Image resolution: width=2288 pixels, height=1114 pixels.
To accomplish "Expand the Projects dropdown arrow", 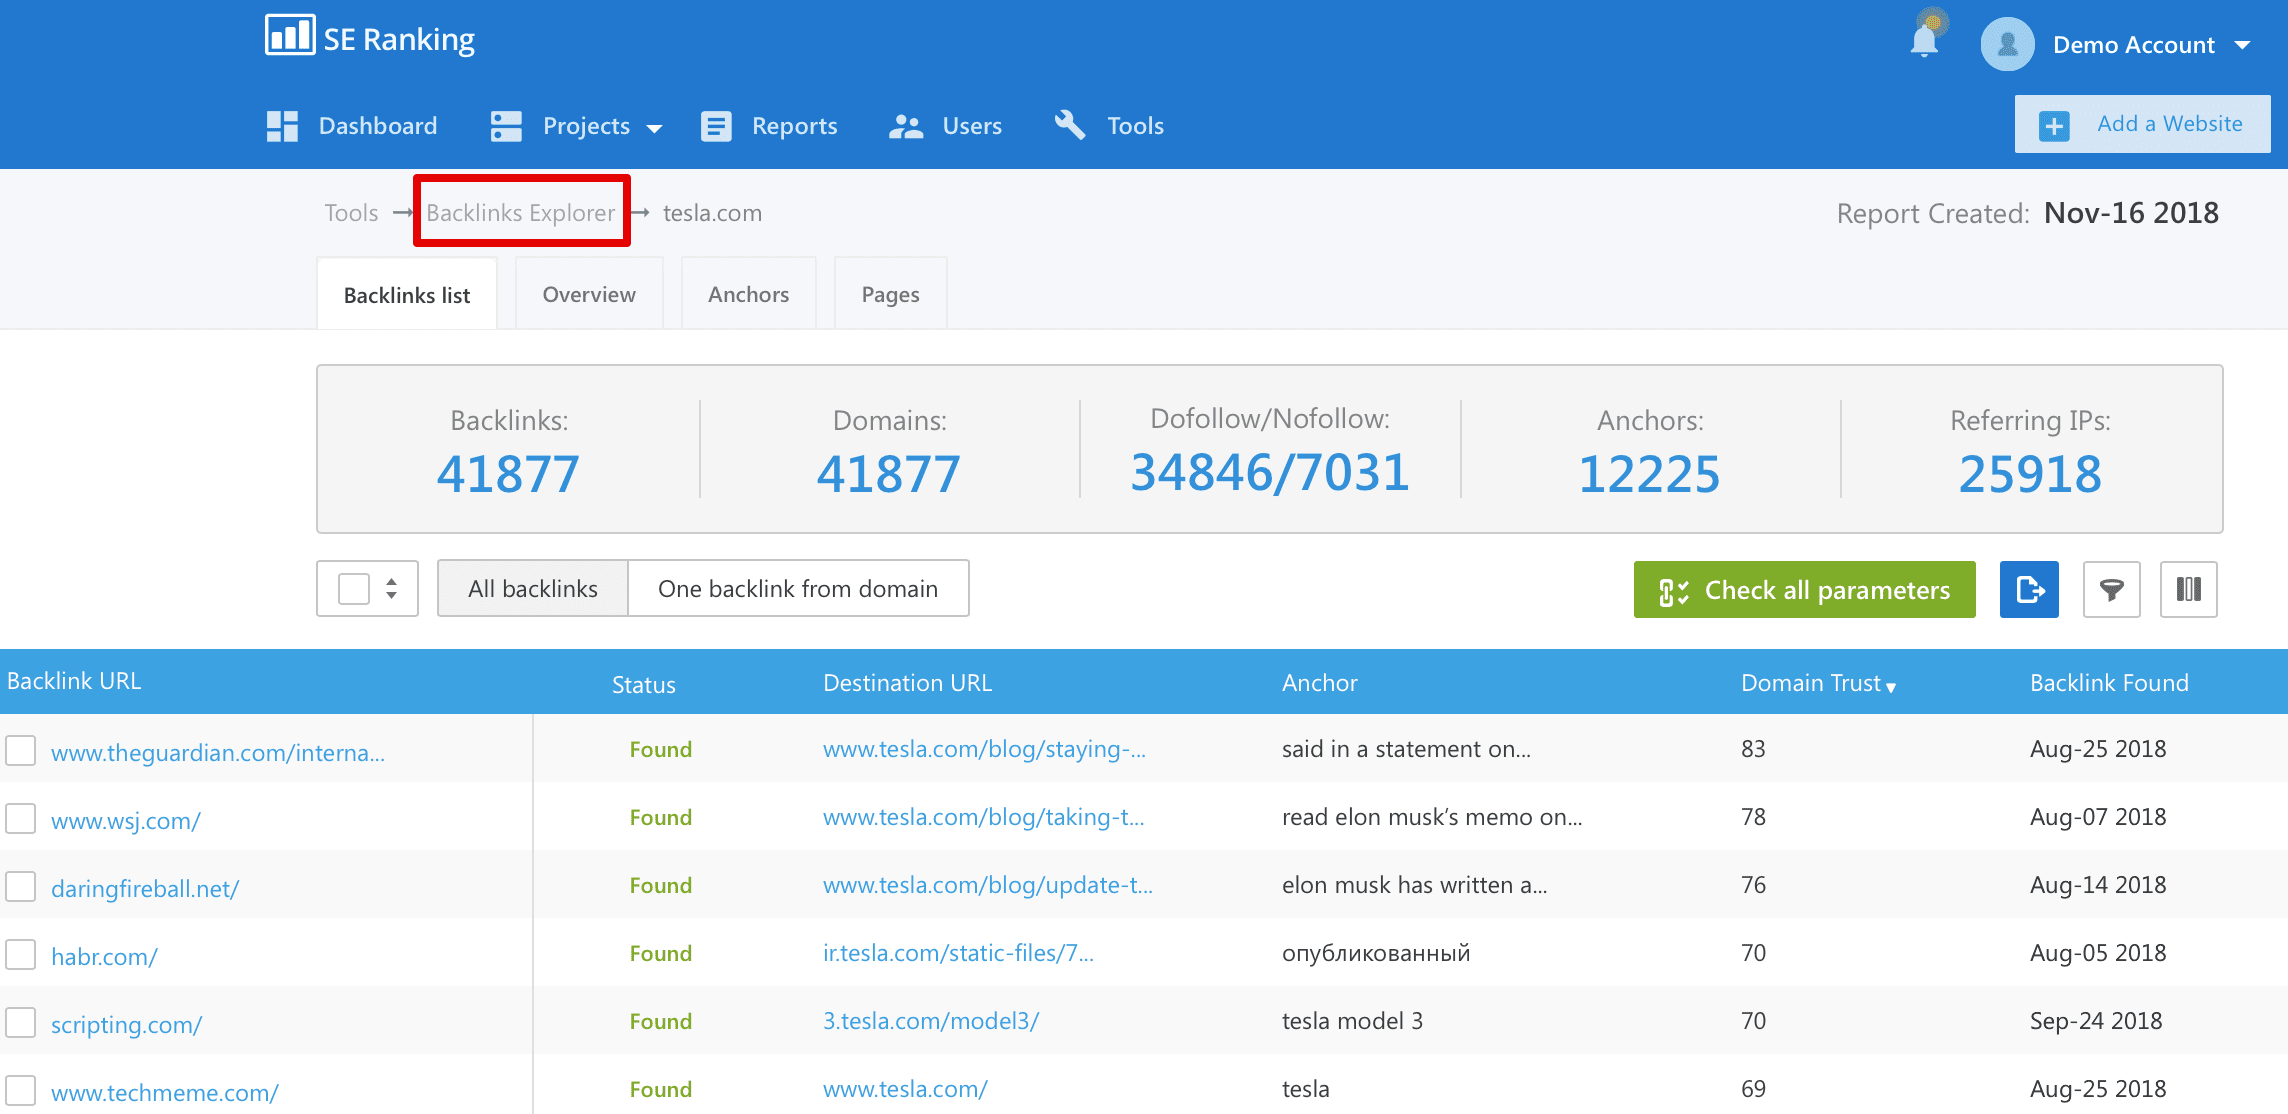I will click(655, 128).
